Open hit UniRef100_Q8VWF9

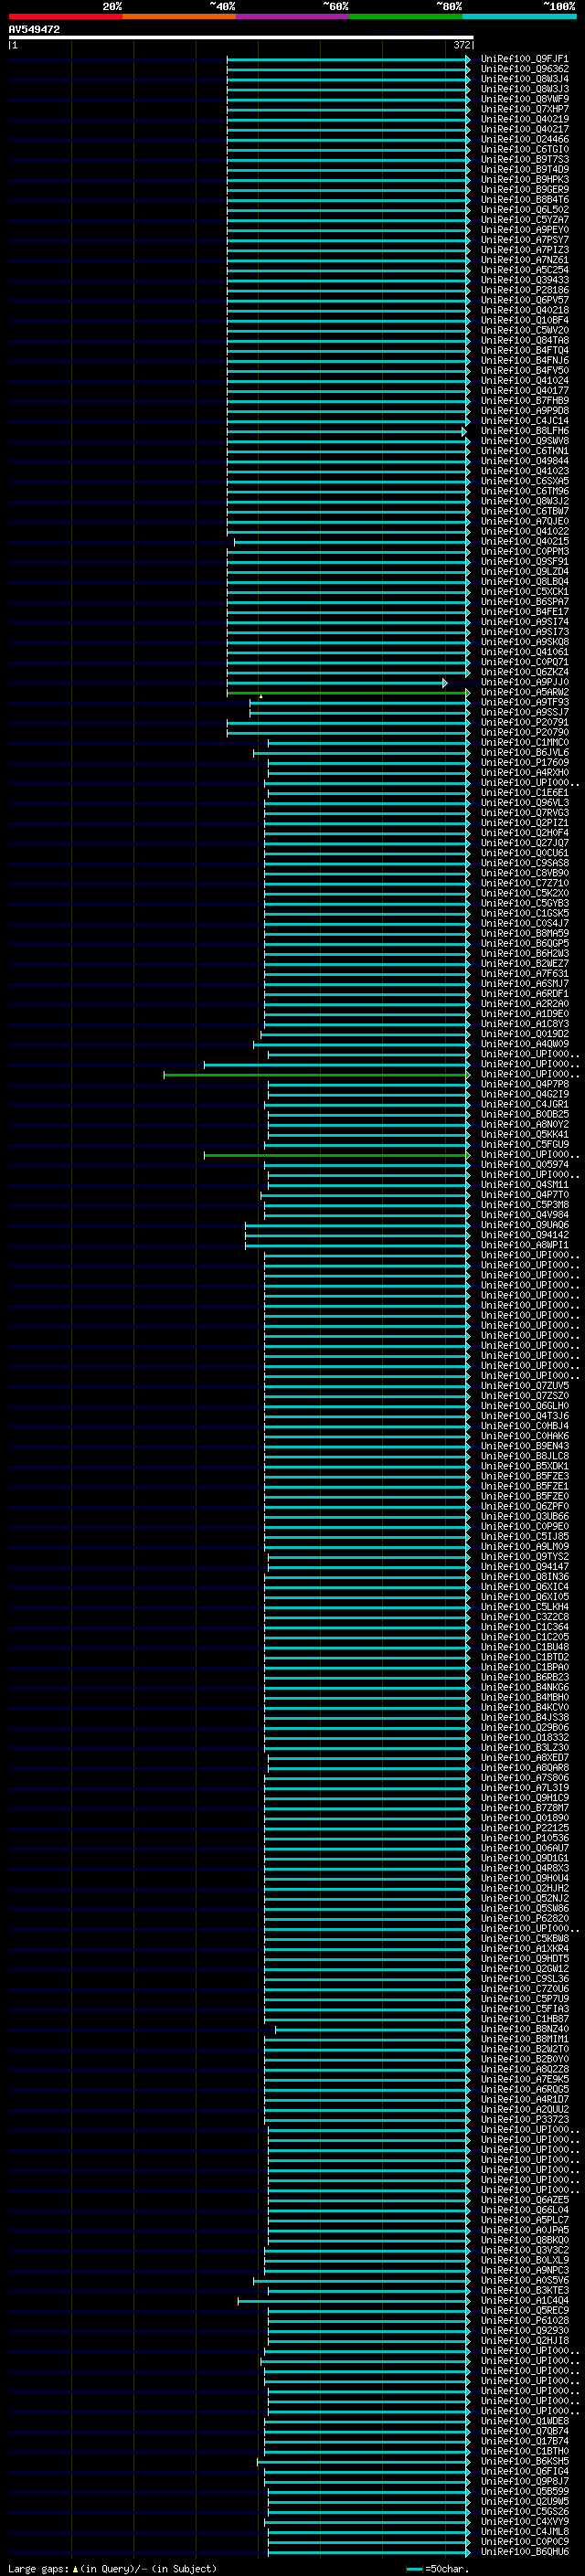point(524,99)
